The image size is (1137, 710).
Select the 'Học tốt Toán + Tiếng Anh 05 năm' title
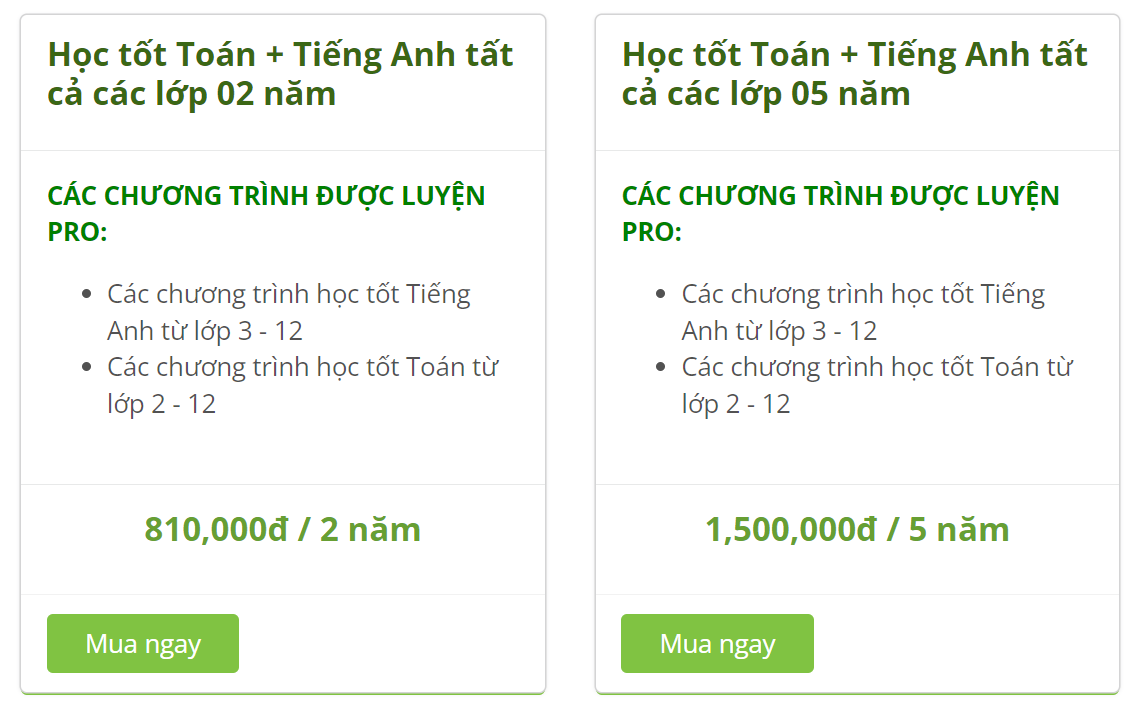click(855, 74)
